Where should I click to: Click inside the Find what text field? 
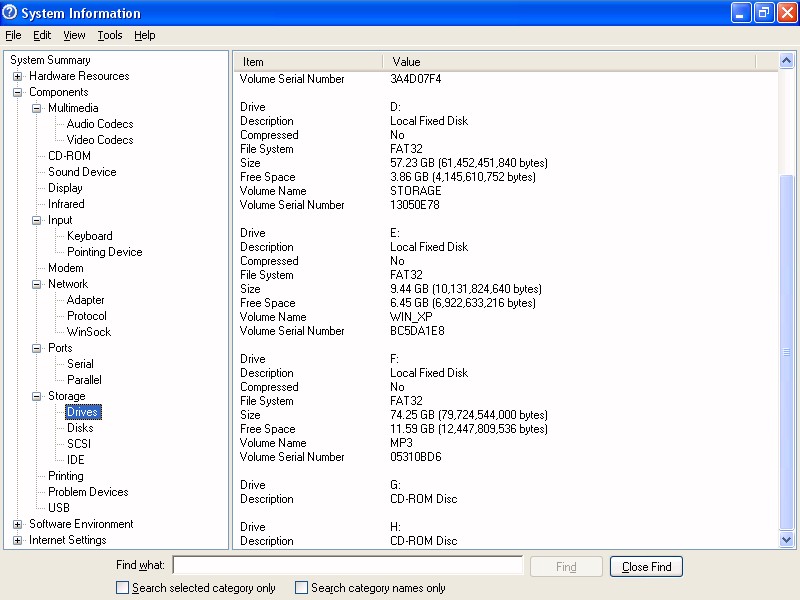coord(347,566)
